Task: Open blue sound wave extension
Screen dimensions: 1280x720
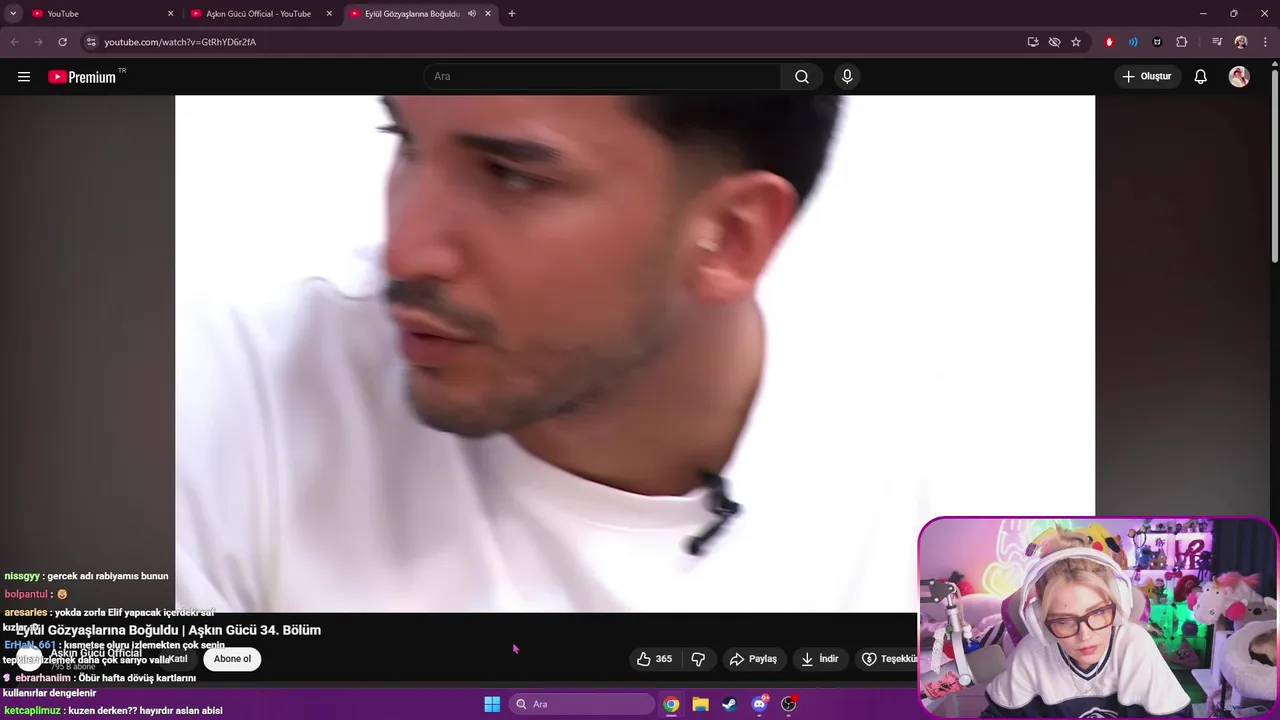Action: (x=1133, y=42)
